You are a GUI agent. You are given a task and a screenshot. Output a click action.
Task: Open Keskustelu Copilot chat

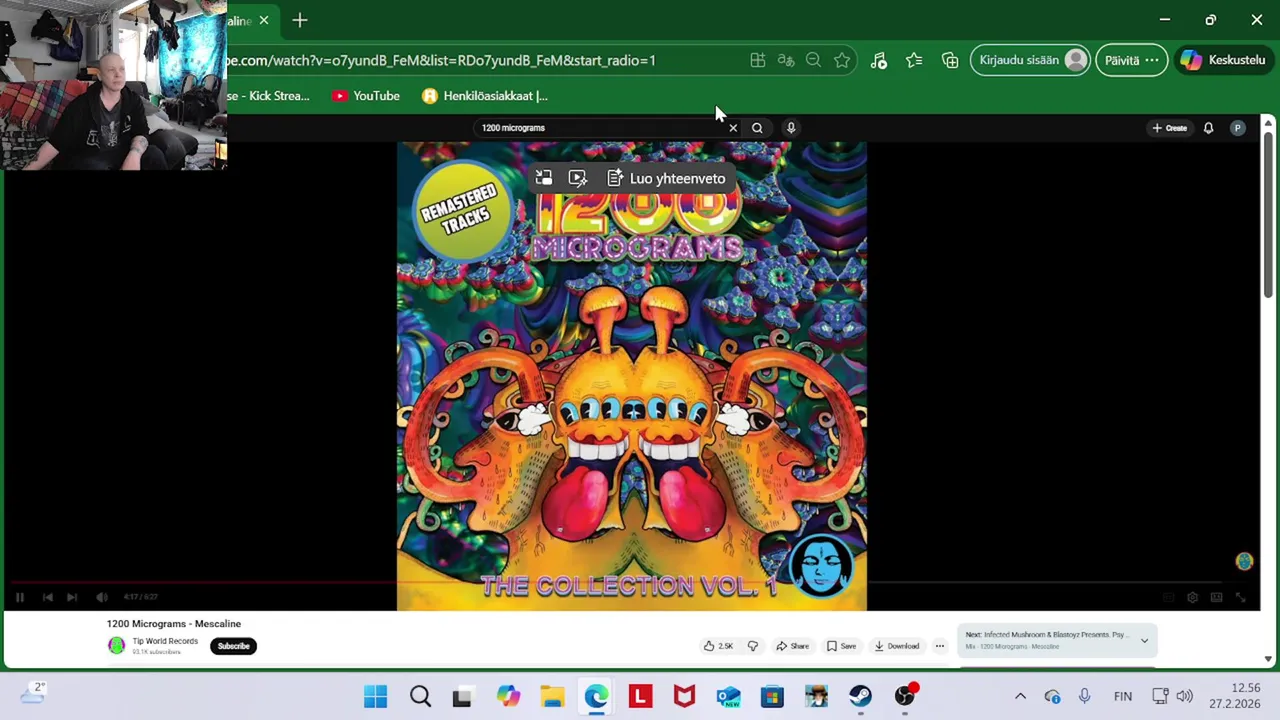pos(1226,60)
